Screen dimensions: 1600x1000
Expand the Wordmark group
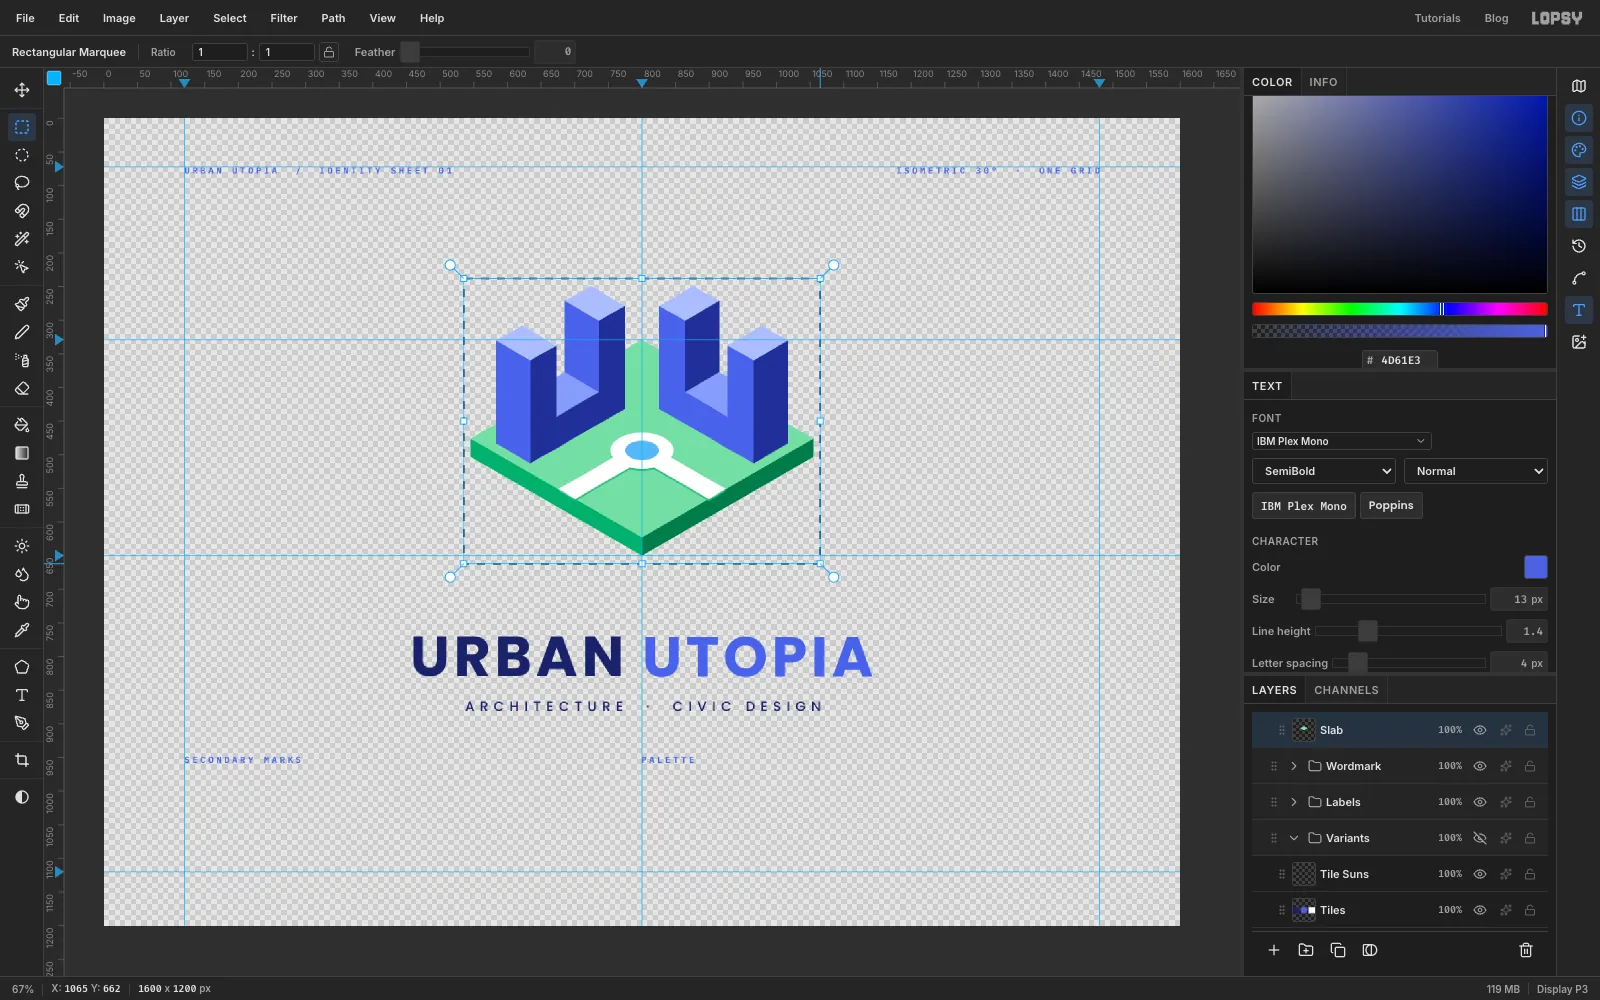coord(1294,766)
